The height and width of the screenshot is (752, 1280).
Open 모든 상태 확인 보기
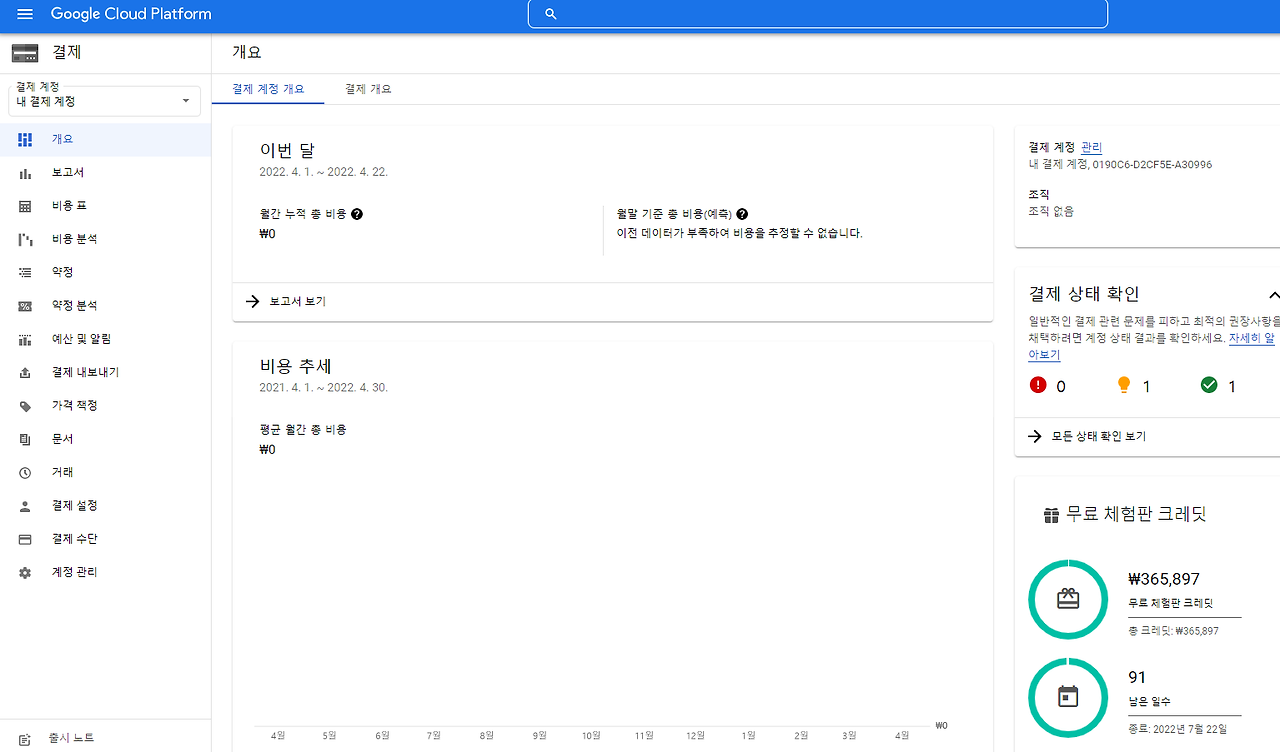(x=1098, y=436)
